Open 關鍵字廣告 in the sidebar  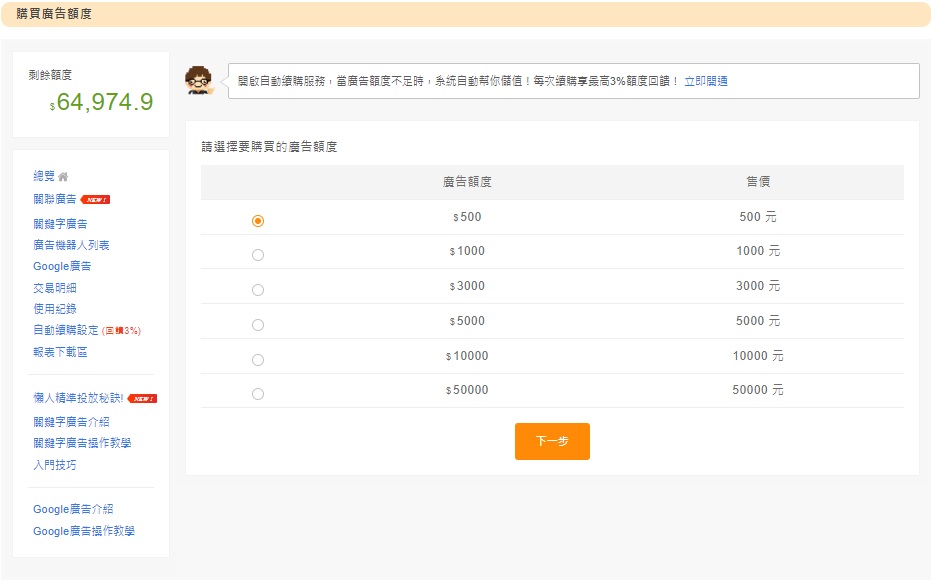pos(60,224)
